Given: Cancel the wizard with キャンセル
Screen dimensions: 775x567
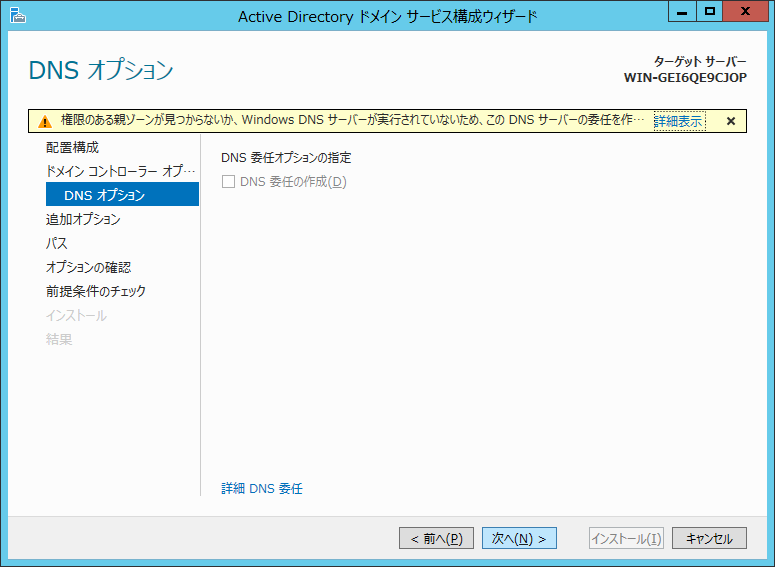Looking at the screenshot, I should [709, 538].
